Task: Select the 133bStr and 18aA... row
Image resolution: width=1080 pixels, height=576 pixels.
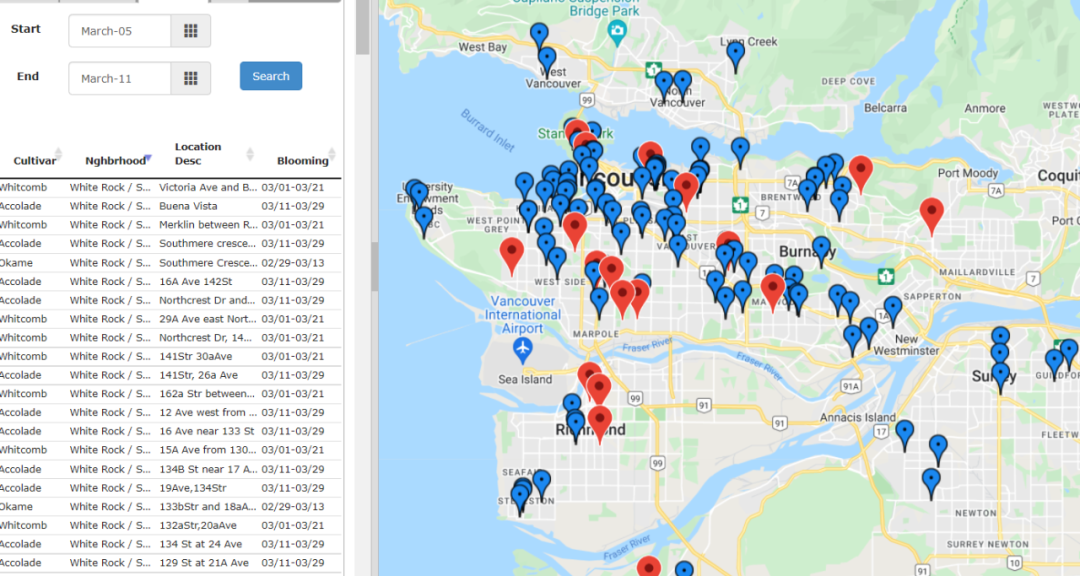Action: [170, 506]
